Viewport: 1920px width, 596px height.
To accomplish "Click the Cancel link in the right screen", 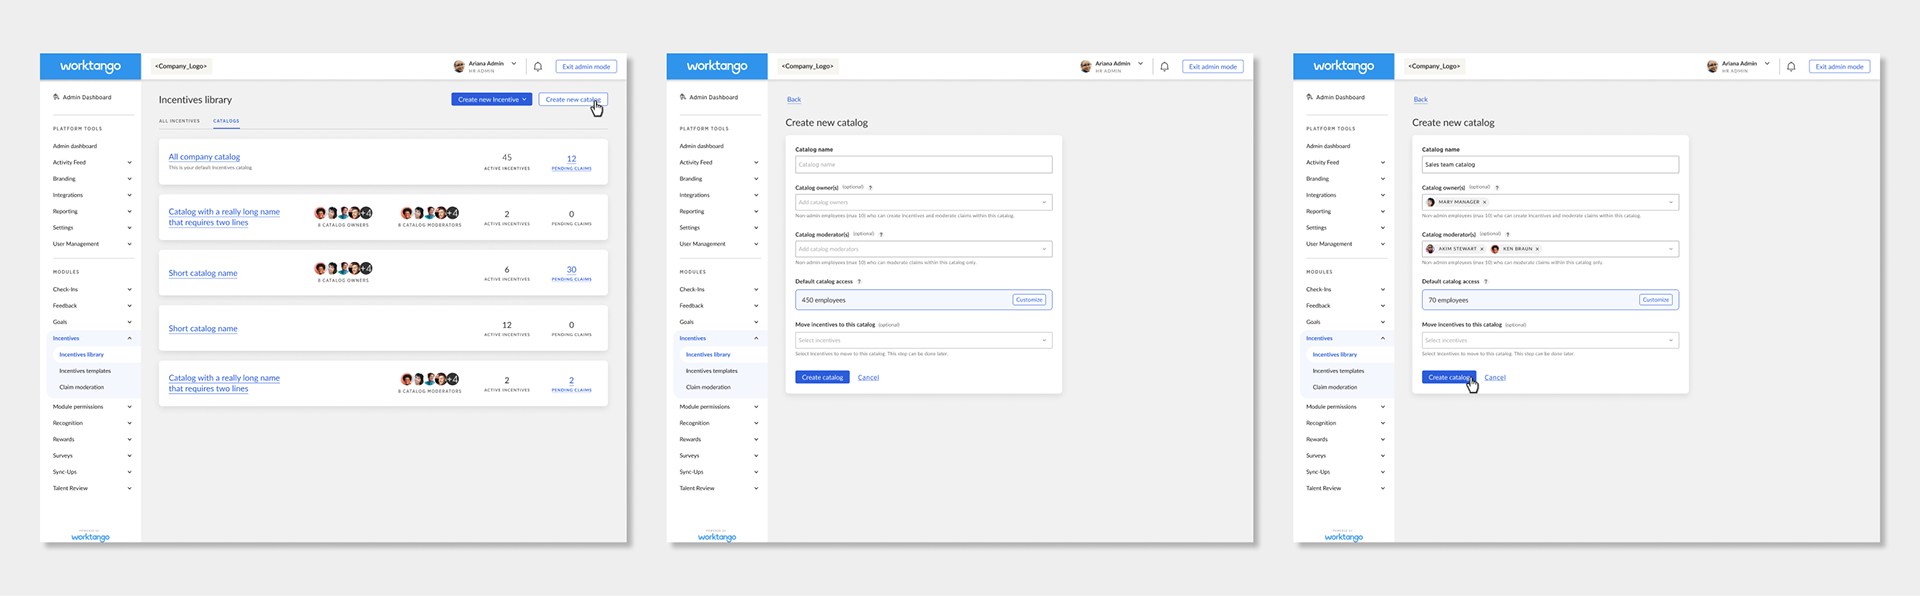I will (x=1495, y=377).
